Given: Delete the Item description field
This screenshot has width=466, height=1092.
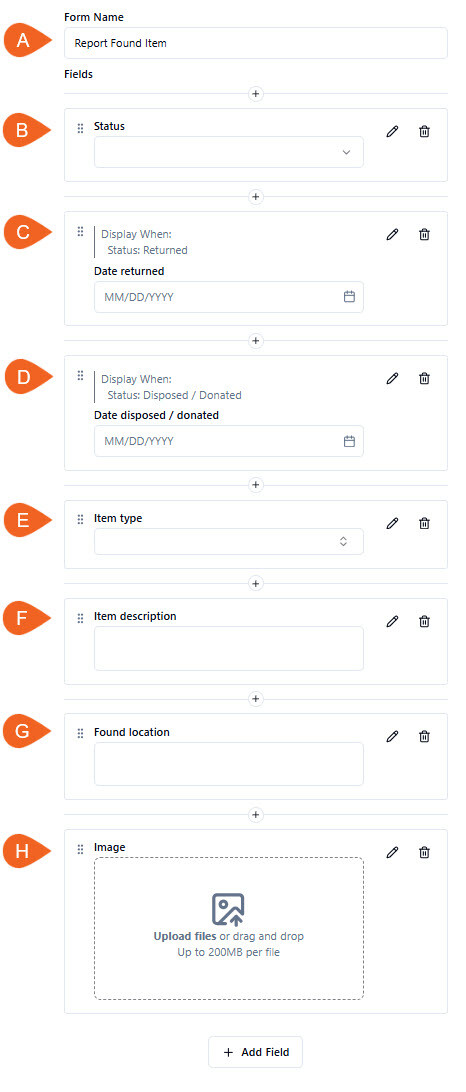Looking at the screenshot, I should pyautogui.click(x=424, y=621).
